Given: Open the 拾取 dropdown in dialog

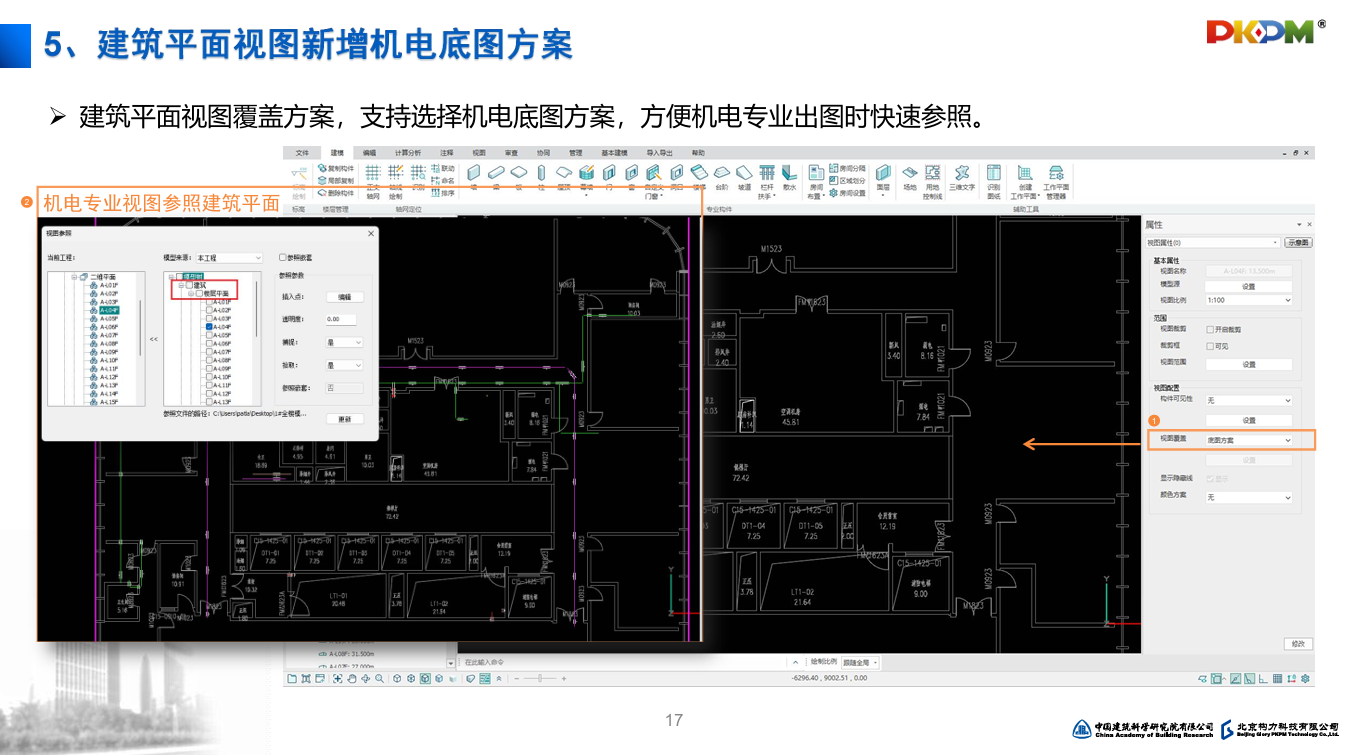Looking at the screenshot, I should click(x=344, y=365).
